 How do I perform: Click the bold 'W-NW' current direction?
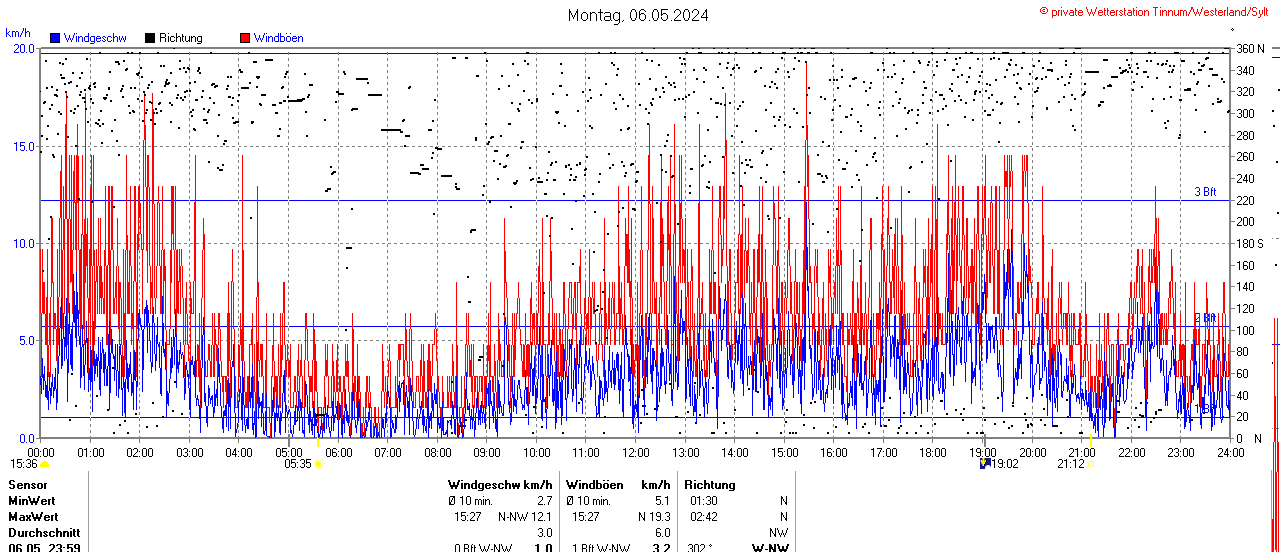pyautogui.click(x=770, y=548)
